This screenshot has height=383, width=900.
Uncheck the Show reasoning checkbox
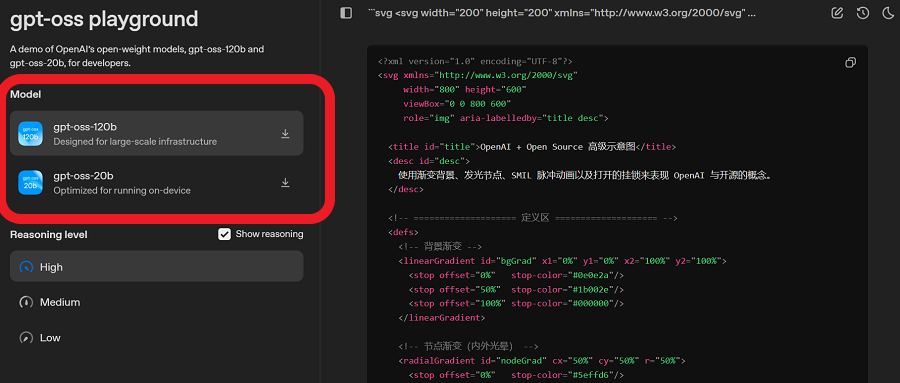(224, 234)
